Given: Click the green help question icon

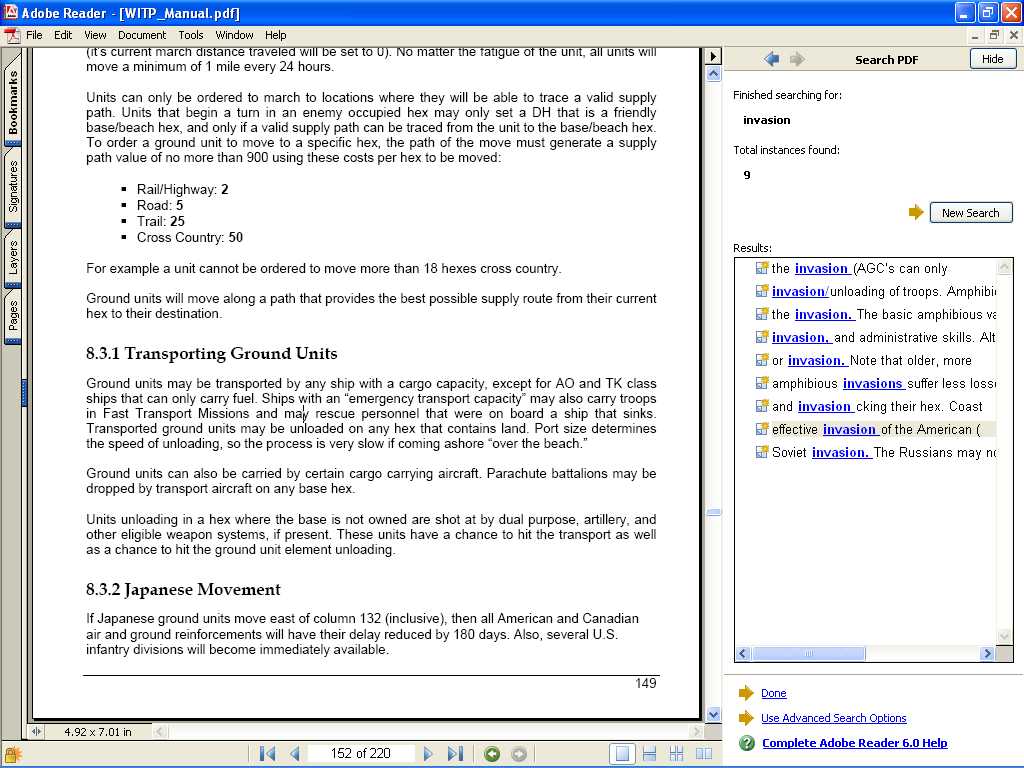Looking at the screenshot, I should click(746, 743).
